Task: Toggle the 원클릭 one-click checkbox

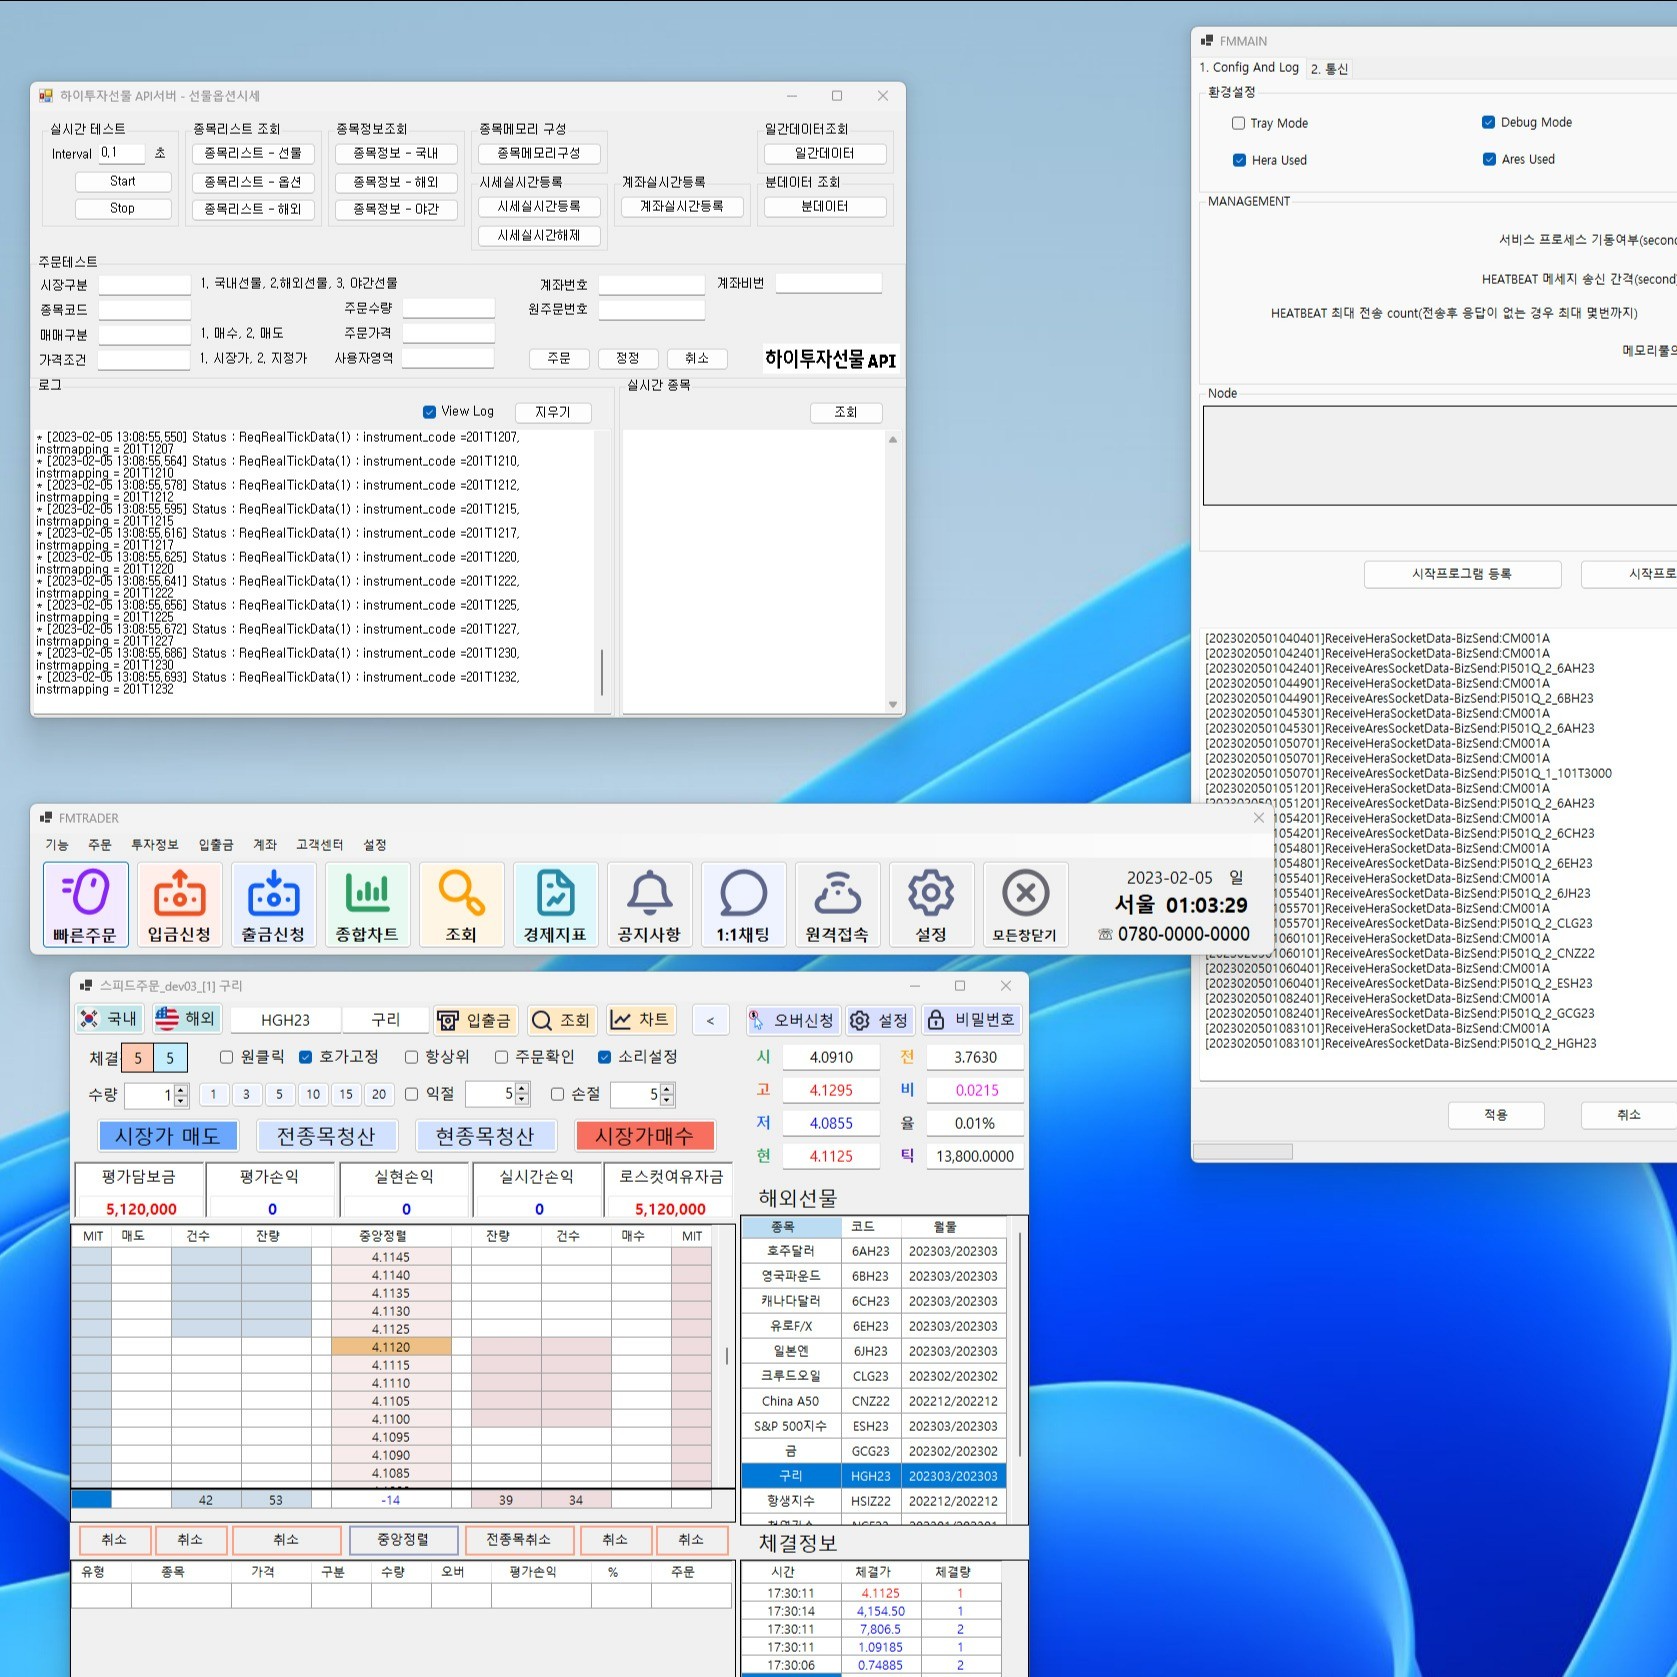Action: tap(227, 1057)
